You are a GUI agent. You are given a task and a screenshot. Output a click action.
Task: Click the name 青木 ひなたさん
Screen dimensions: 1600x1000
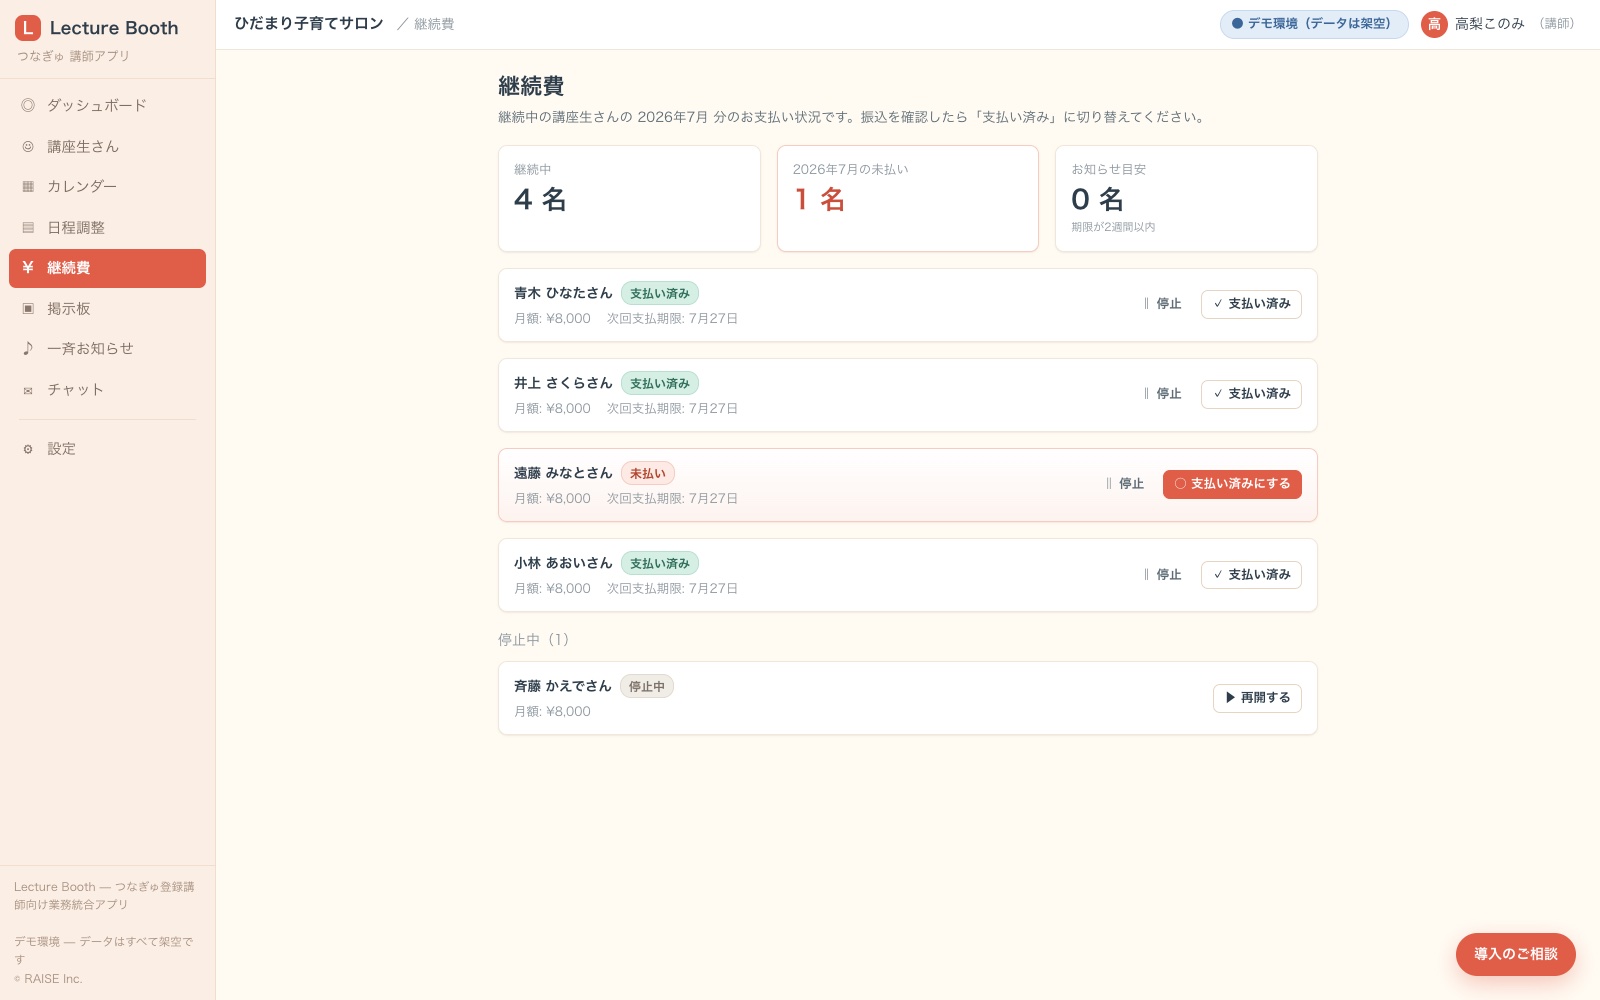[563, 293]
